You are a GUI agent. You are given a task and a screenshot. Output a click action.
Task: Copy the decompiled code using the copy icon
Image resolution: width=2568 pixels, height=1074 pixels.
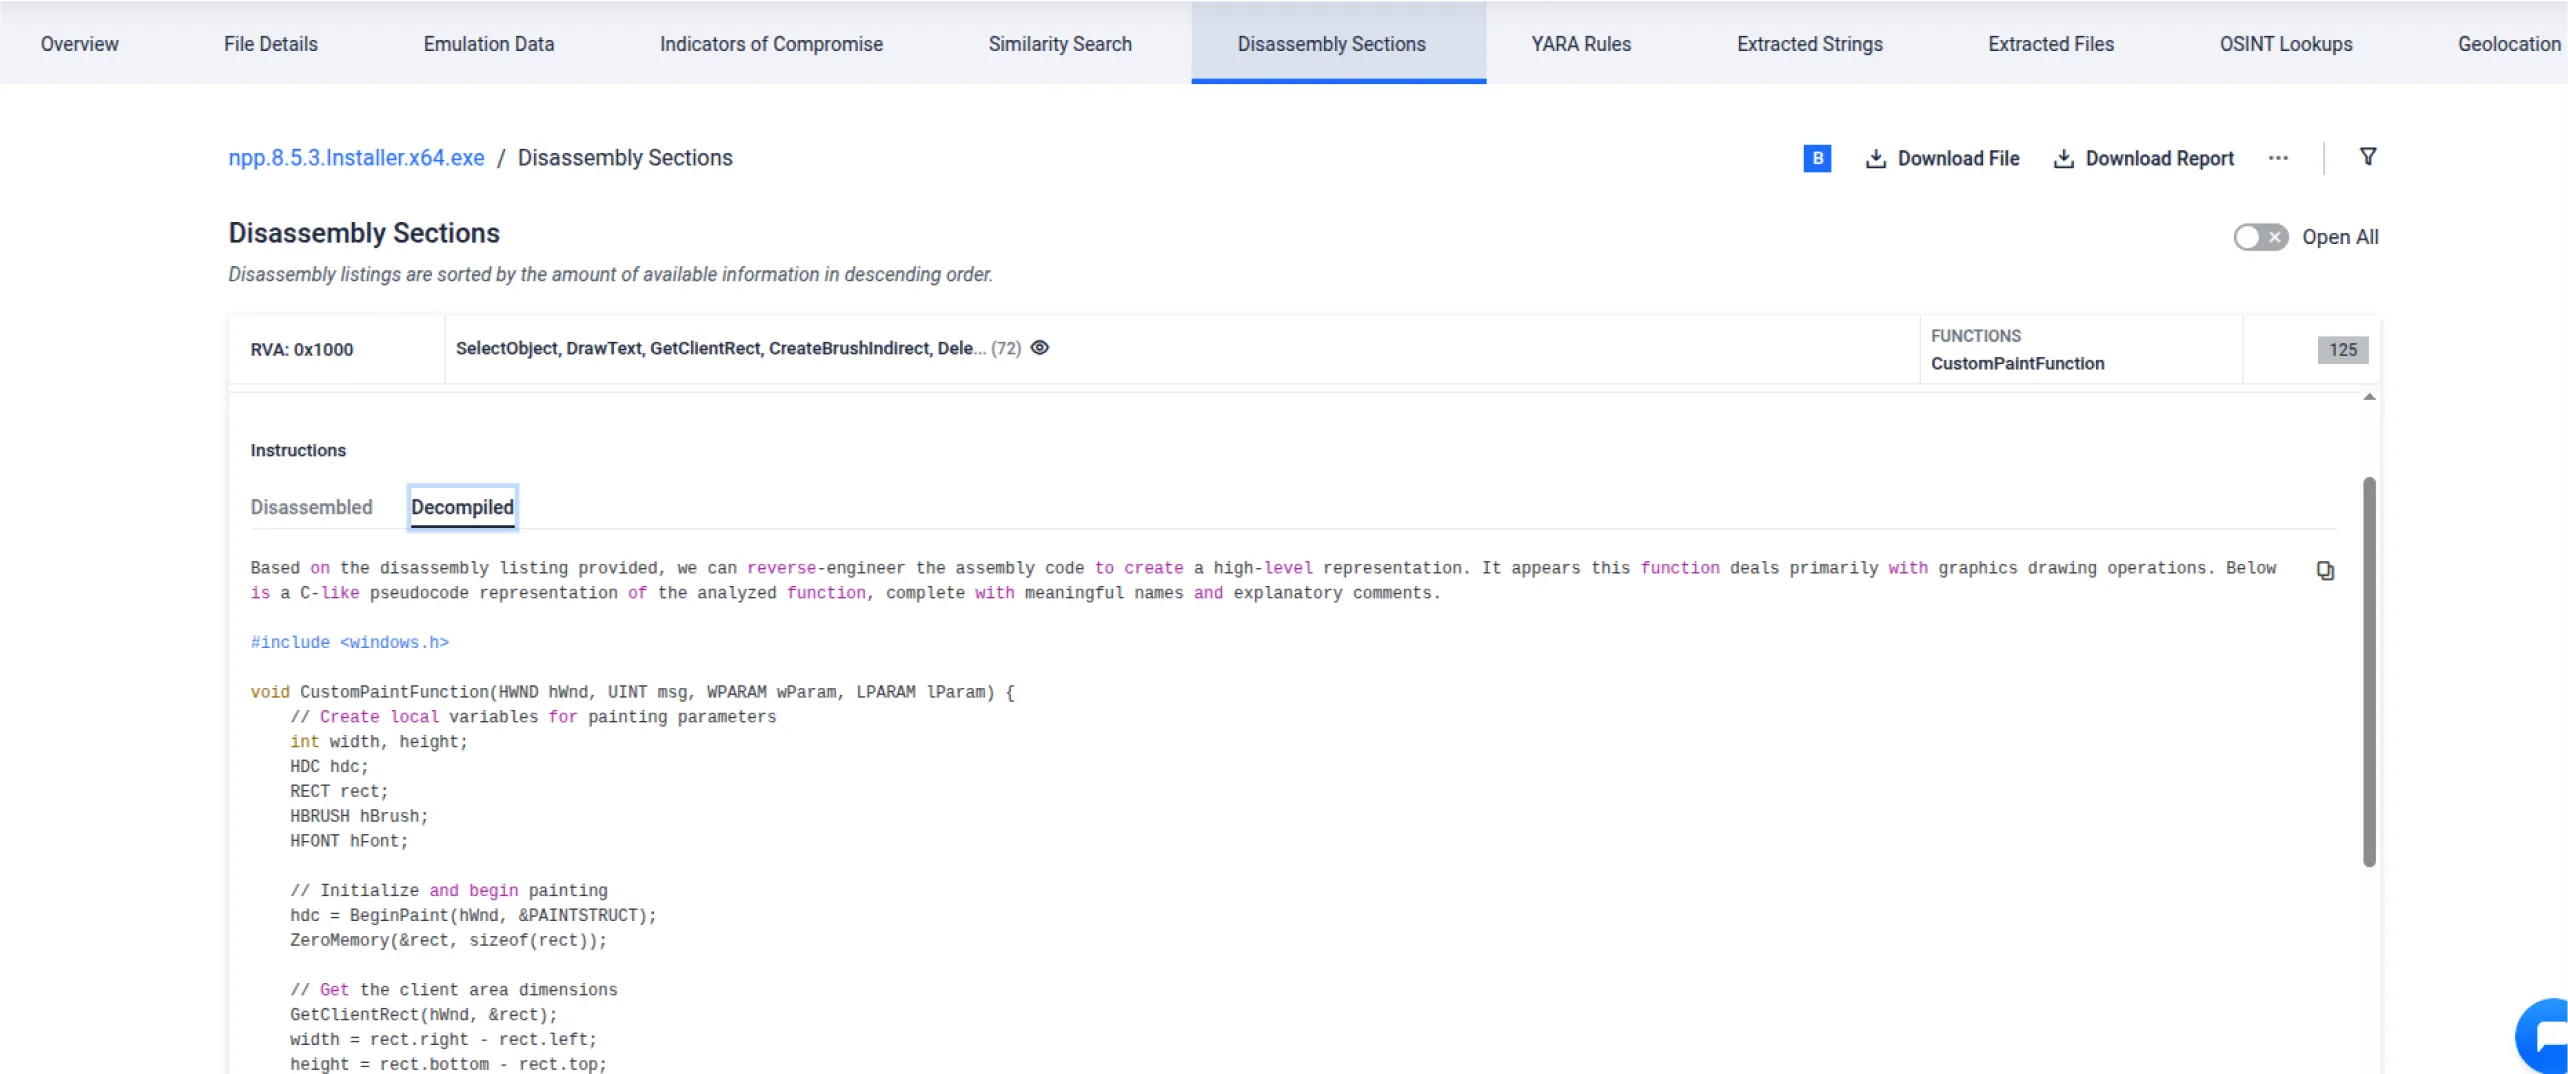(2326, 570)
